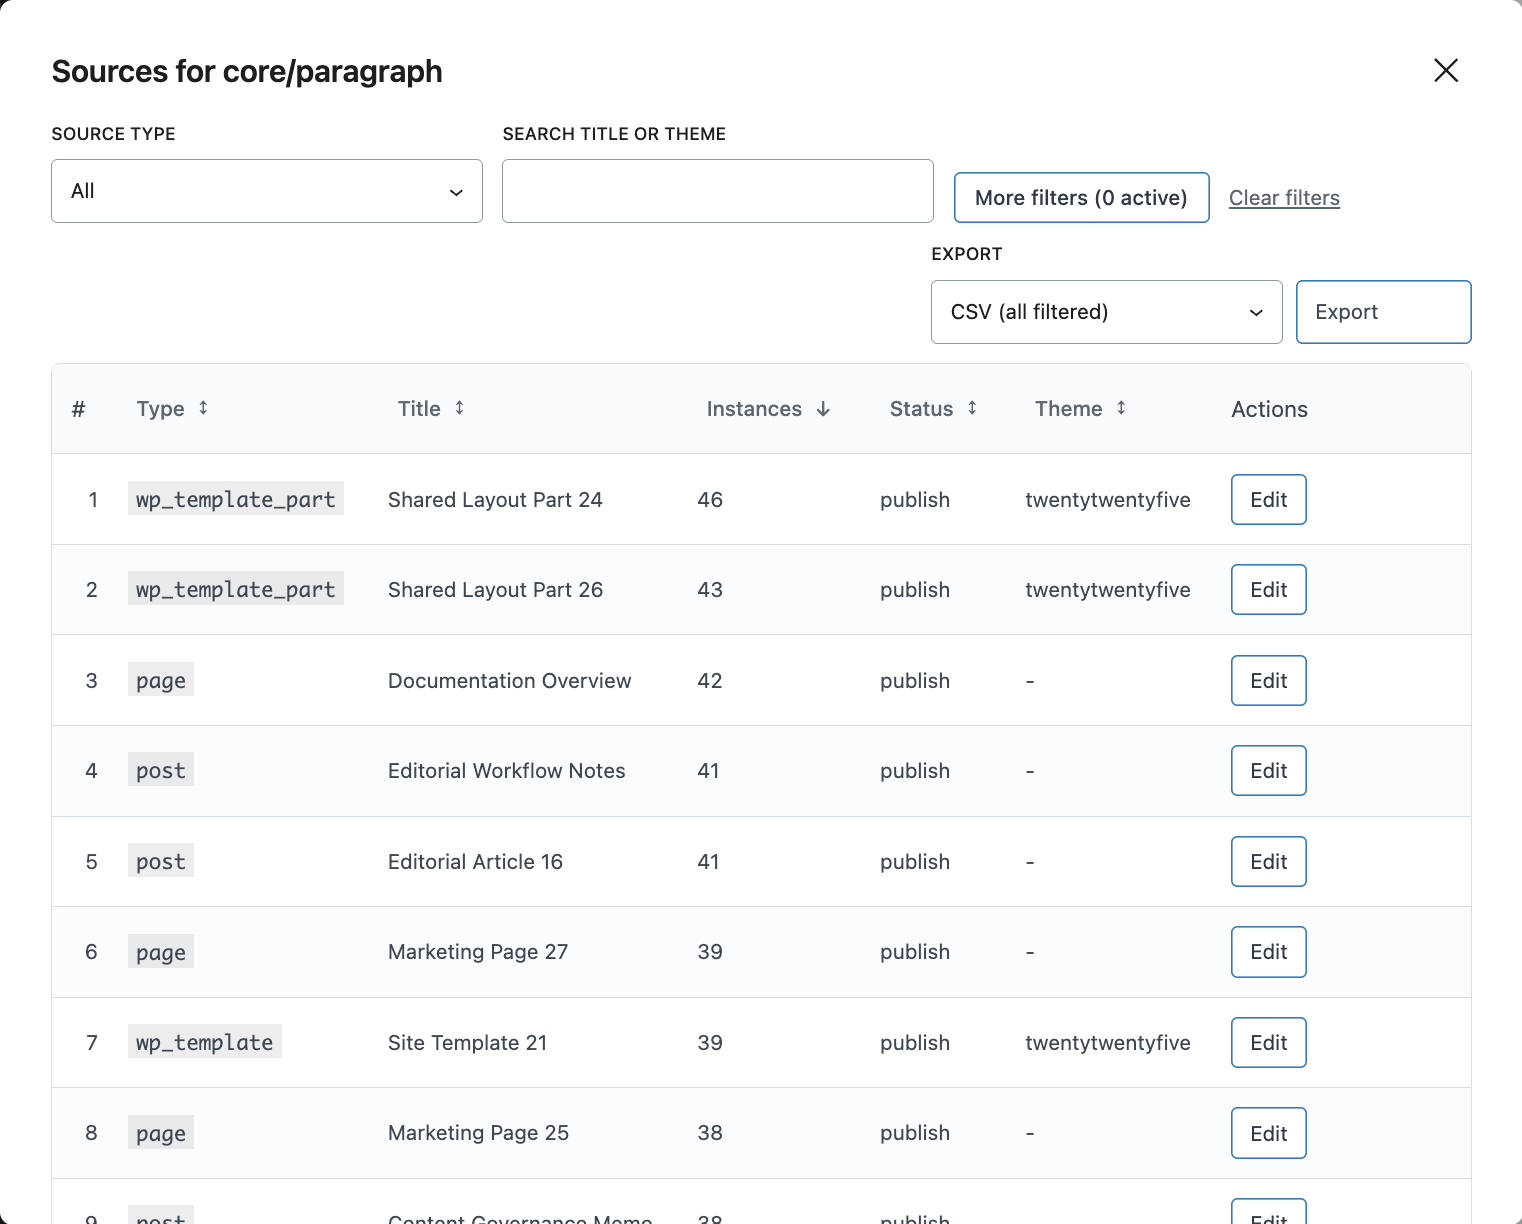The height and width of the screenshot is (1224, 1522).
Task: Edit the Editorial Workflow Notes post
Action: [x=1268, y=771]
